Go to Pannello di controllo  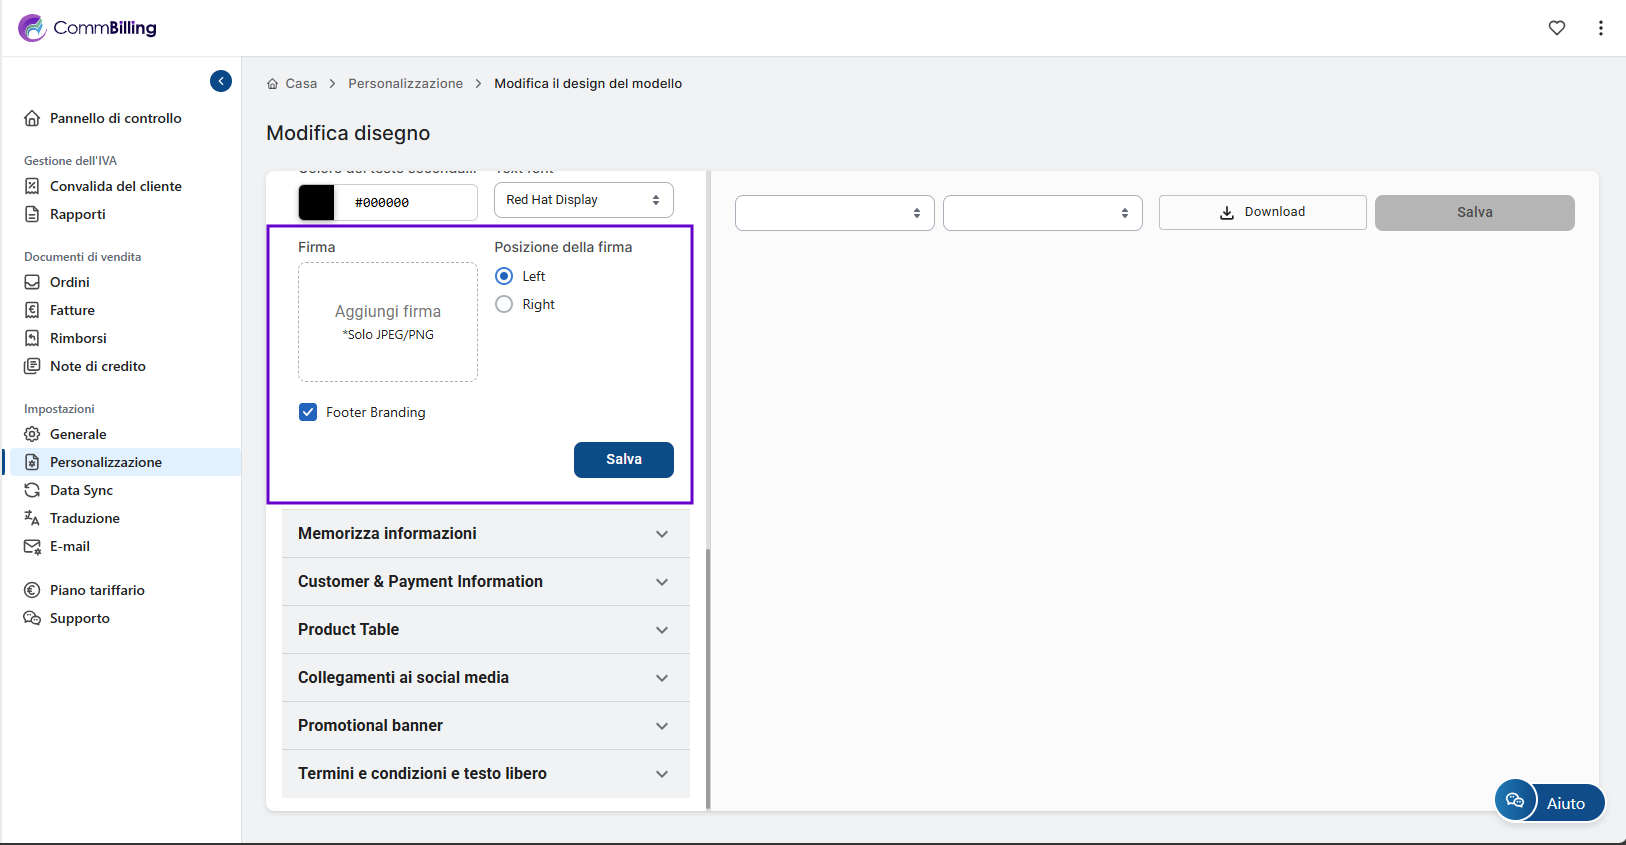click(115, 118)
